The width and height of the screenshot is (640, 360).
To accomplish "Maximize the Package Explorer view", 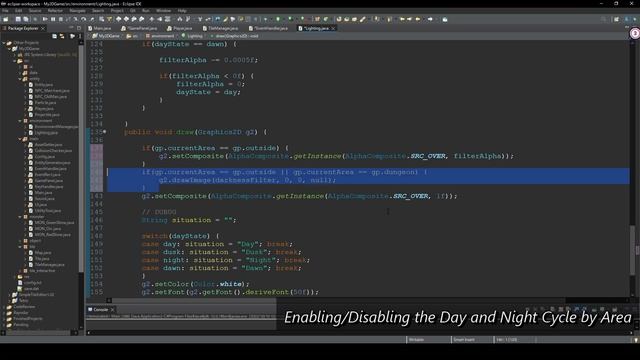I will pyautogui.click(x=78, y=28).
